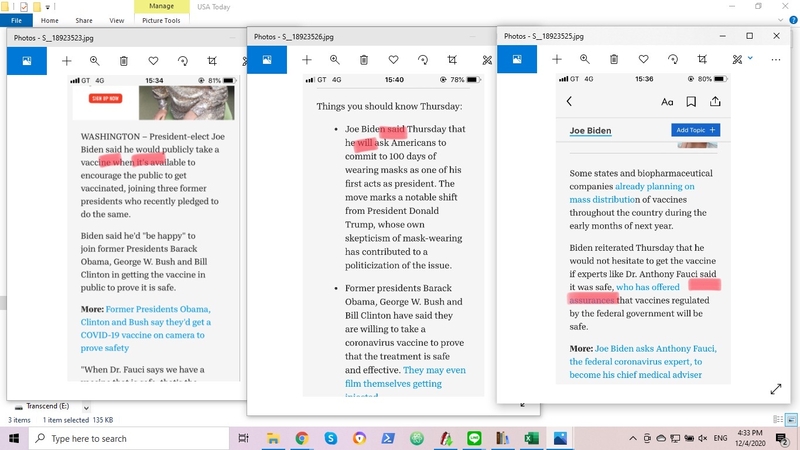Open Google Chrome from taskbar
This screenshot has height=450, width=800.
302,438
